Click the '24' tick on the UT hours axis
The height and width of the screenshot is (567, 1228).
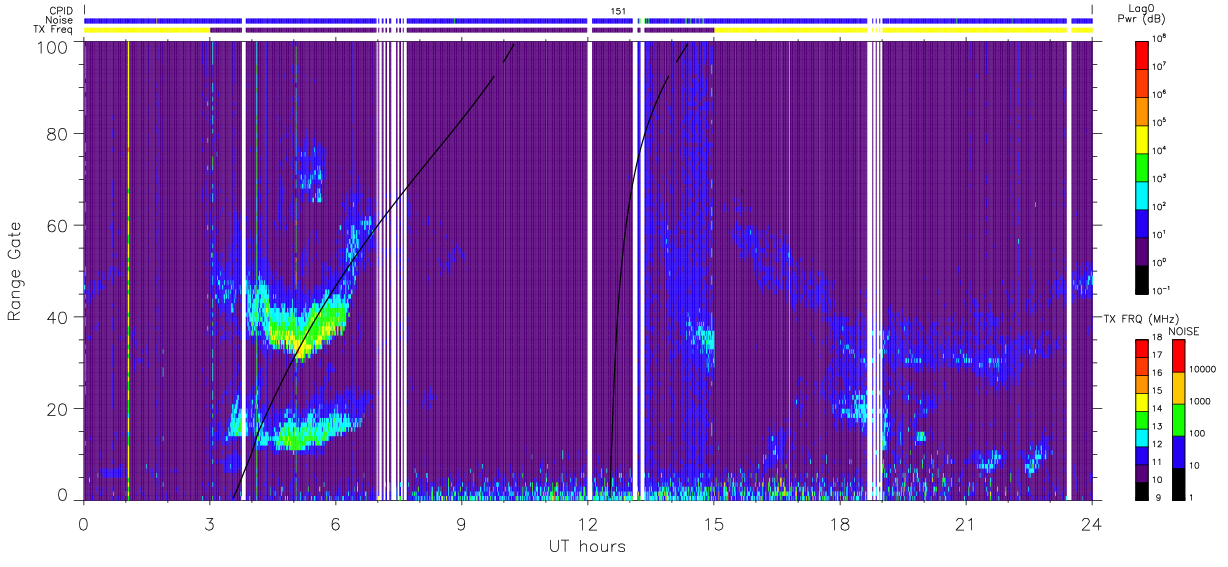point(1092,523)
